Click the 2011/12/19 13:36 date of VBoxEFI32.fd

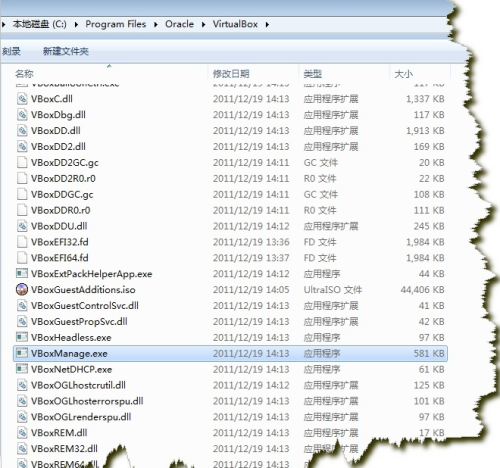point(251,242)
